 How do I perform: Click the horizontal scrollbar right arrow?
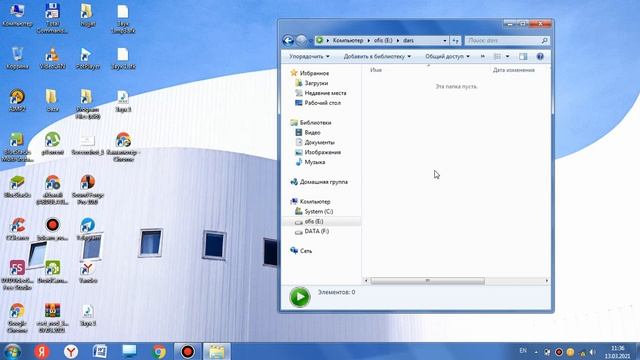pyautogui.click(x=547, y=281)
